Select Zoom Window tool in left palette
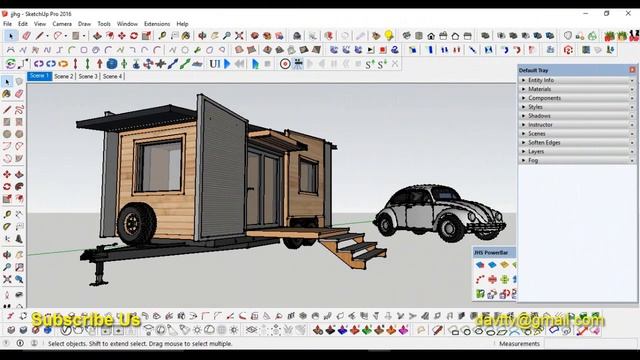This screenshot has width=640, height=360. tap(19, 267)
